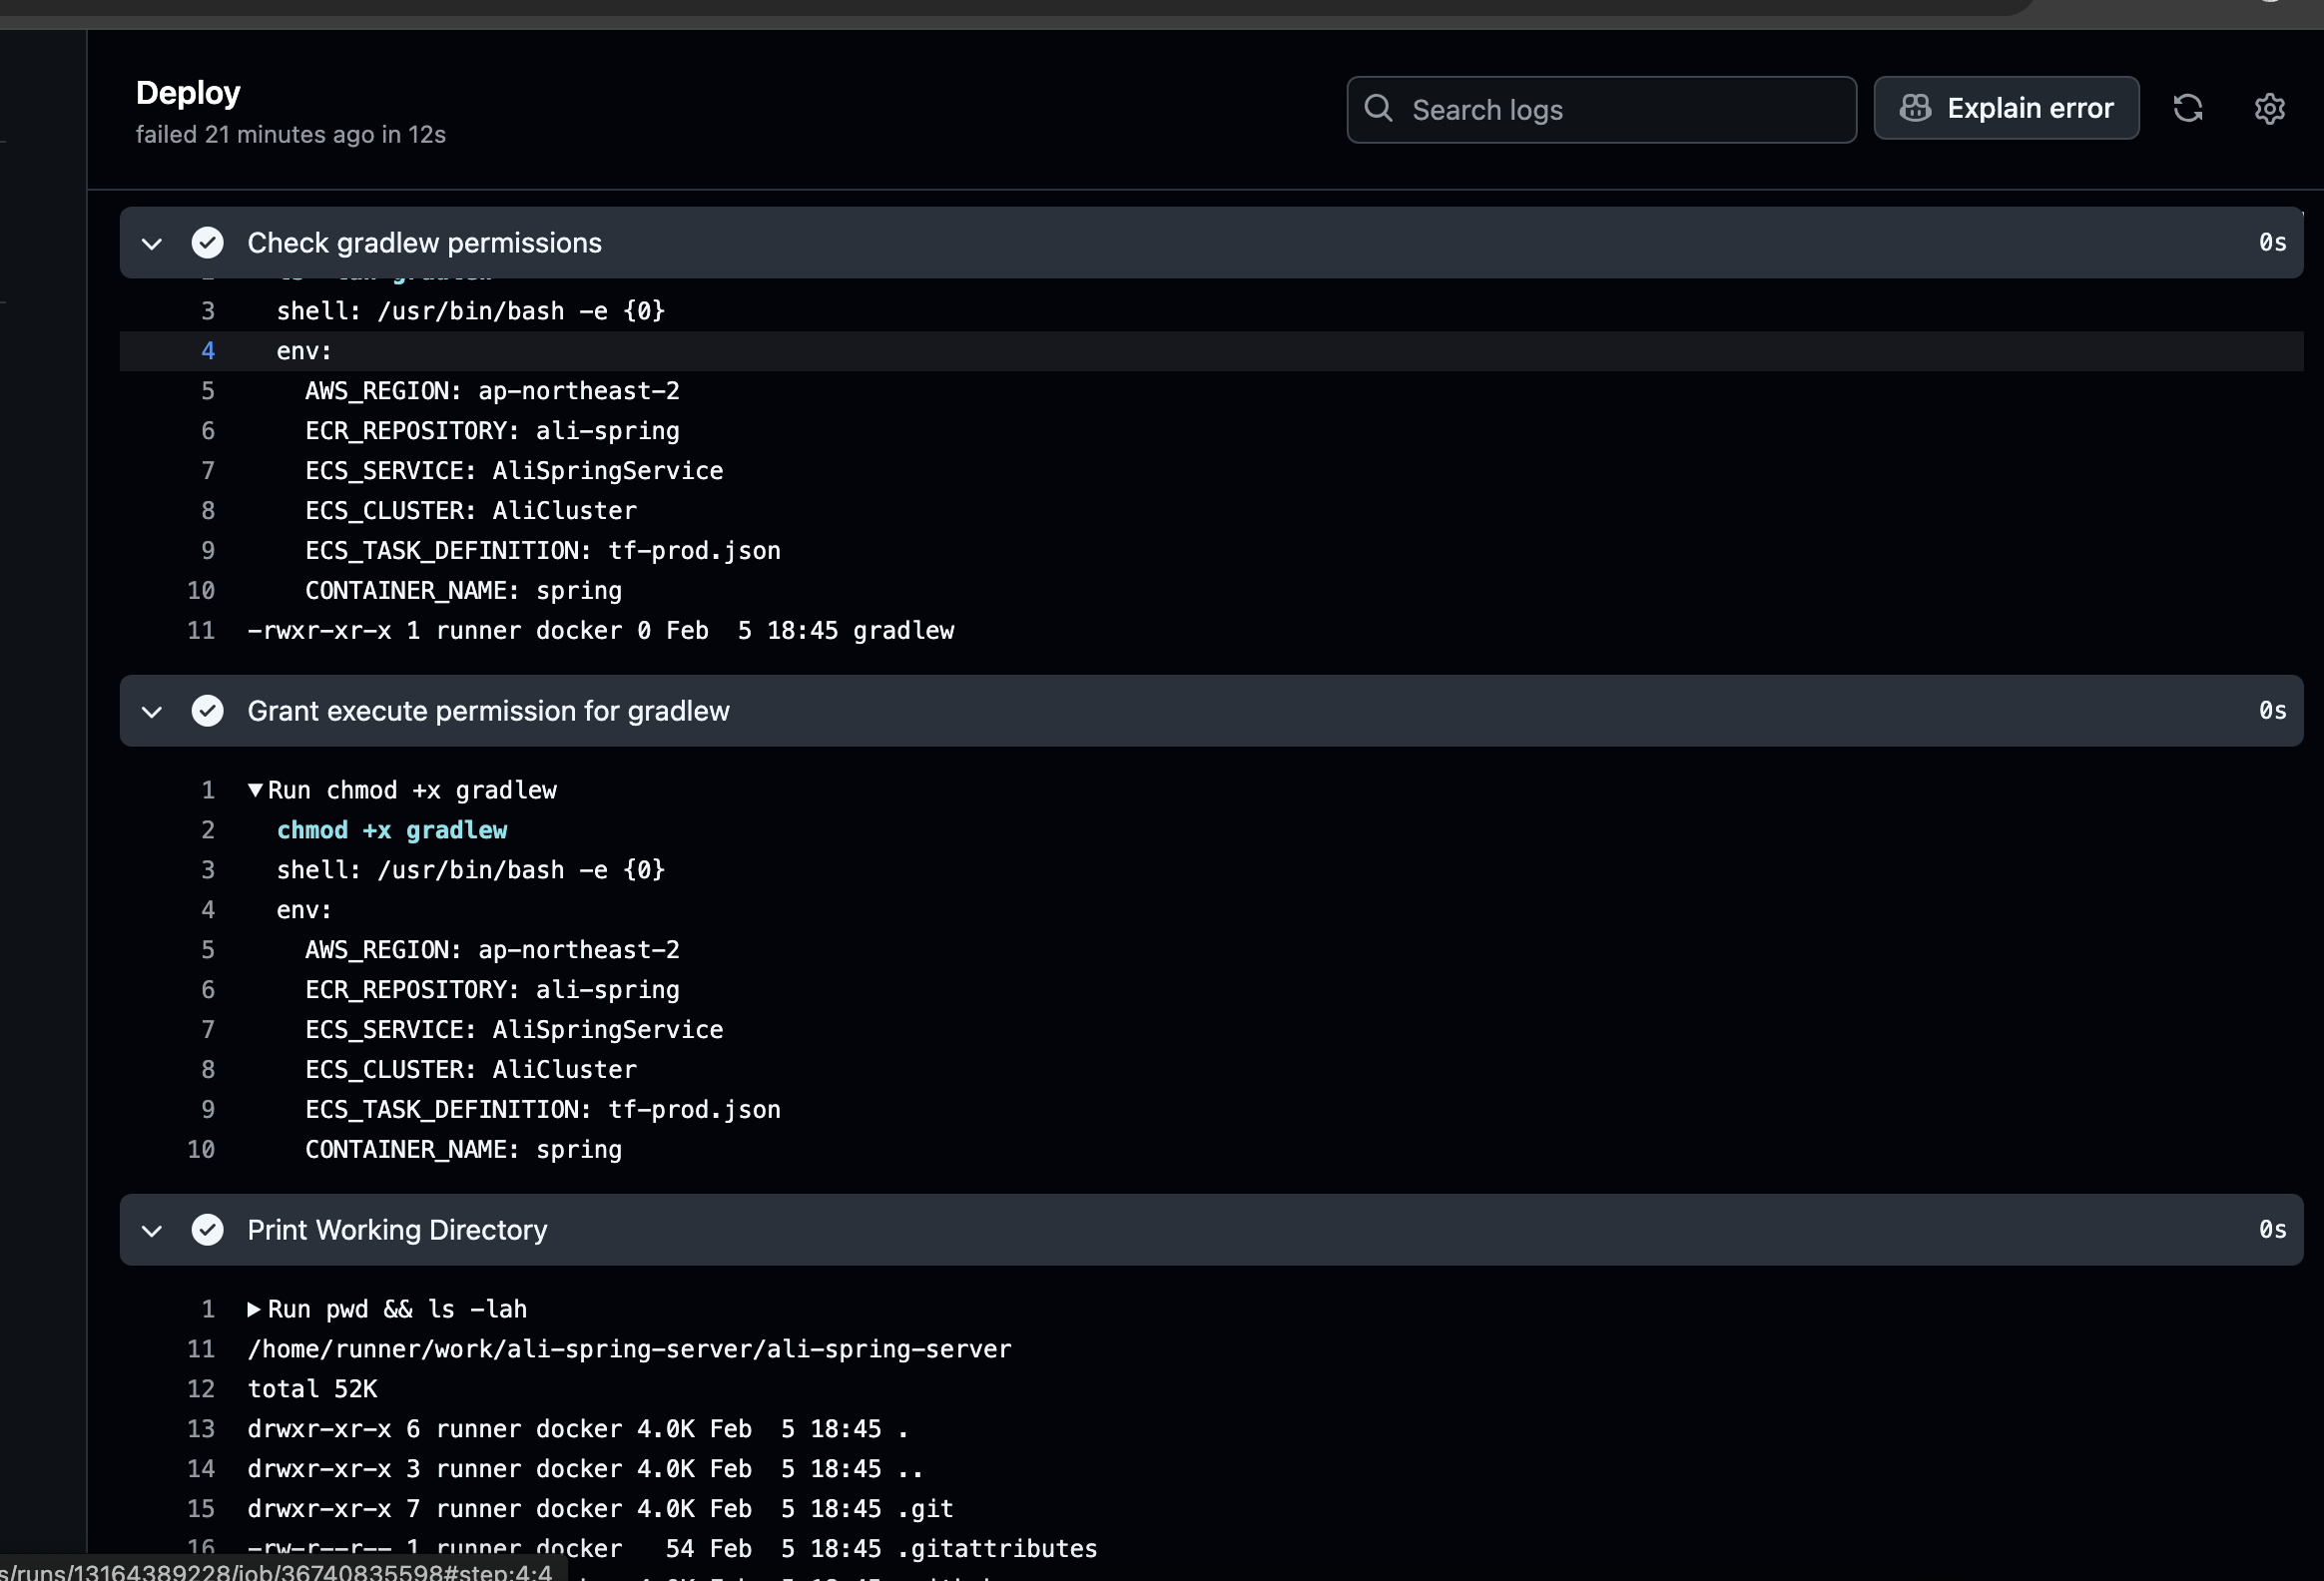Click line number 11 beside gradlew permissions output
This screenshot has width=2324, height=1581.
(201, 630)
